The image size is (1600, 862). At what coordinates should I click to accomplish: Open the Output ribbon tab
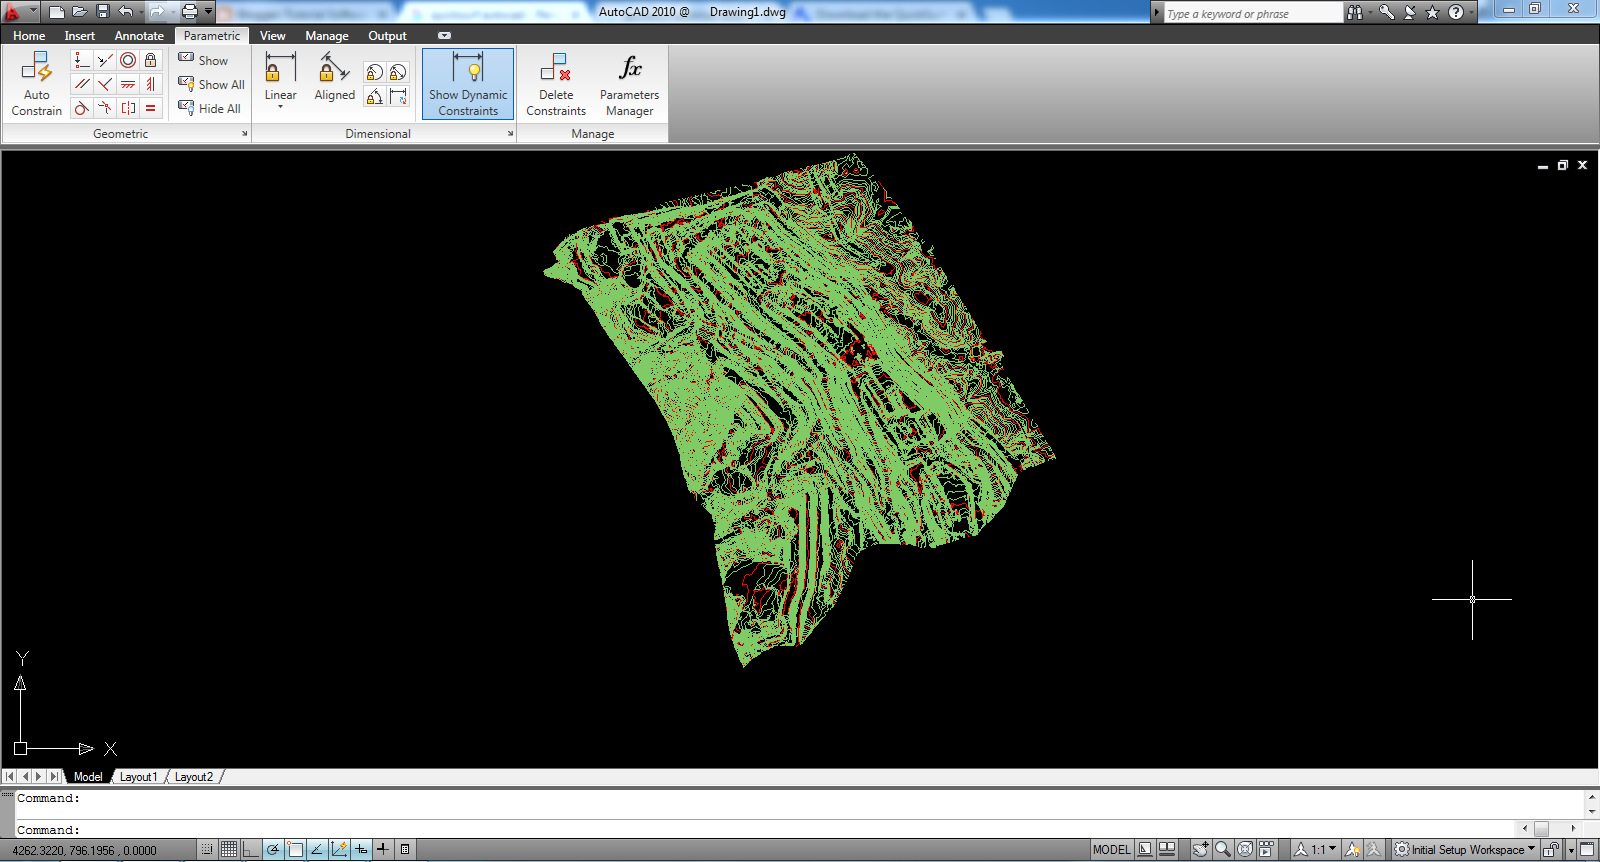(x=387, y=36)
